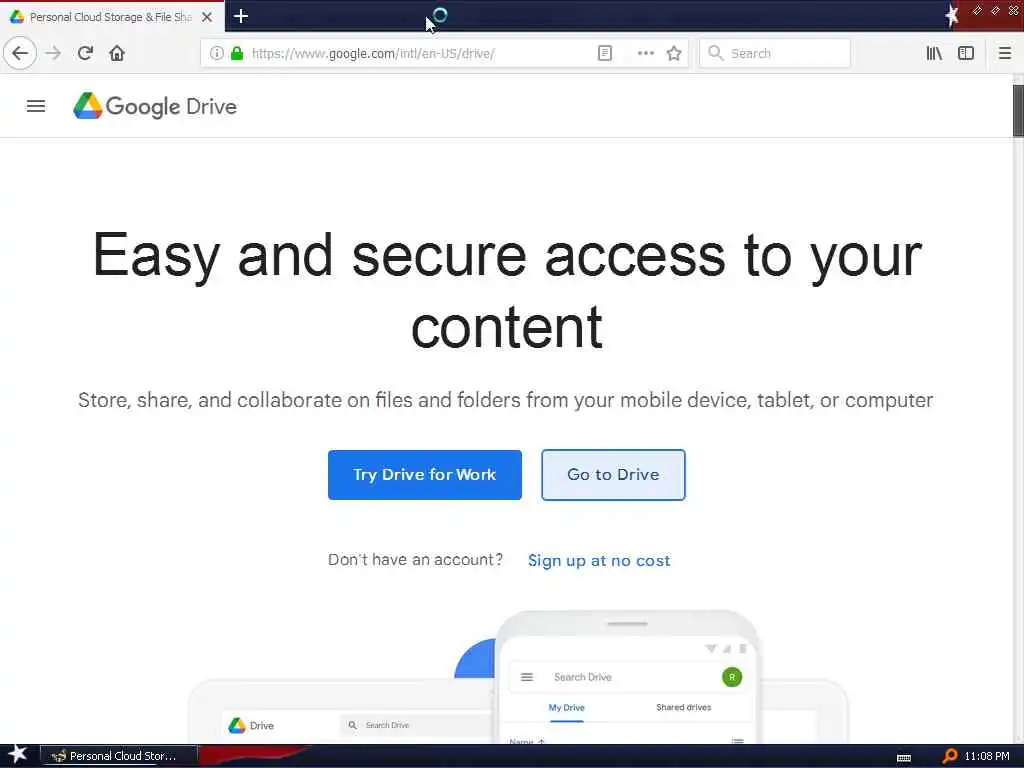Click the phone mockup illustration
The image size is (1024, 768).
pyautogui.click(x=627, y=678)
